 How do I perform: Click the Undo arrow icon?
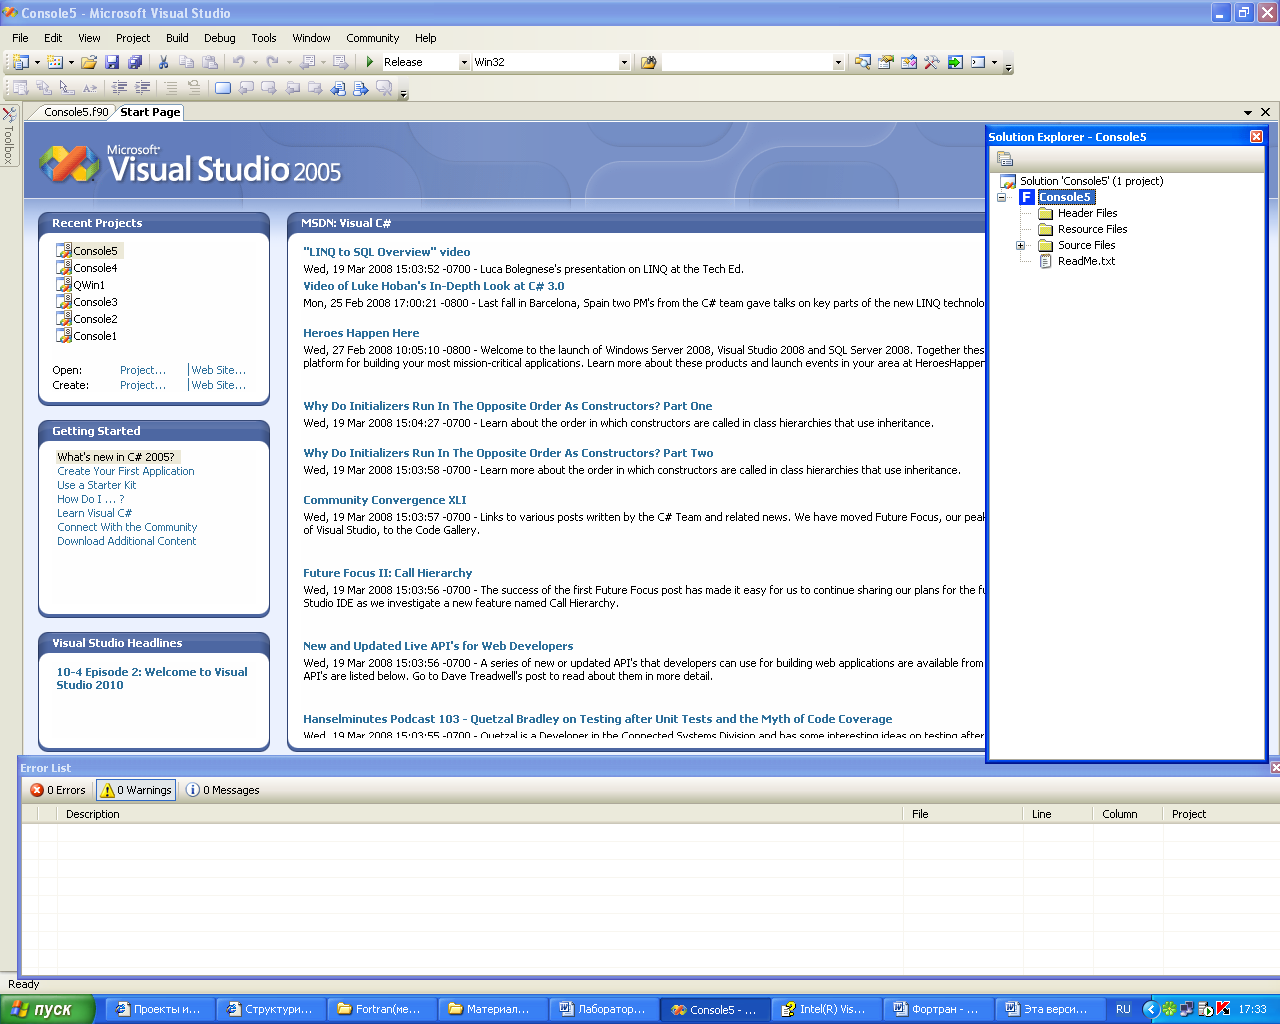coord(238,62)
